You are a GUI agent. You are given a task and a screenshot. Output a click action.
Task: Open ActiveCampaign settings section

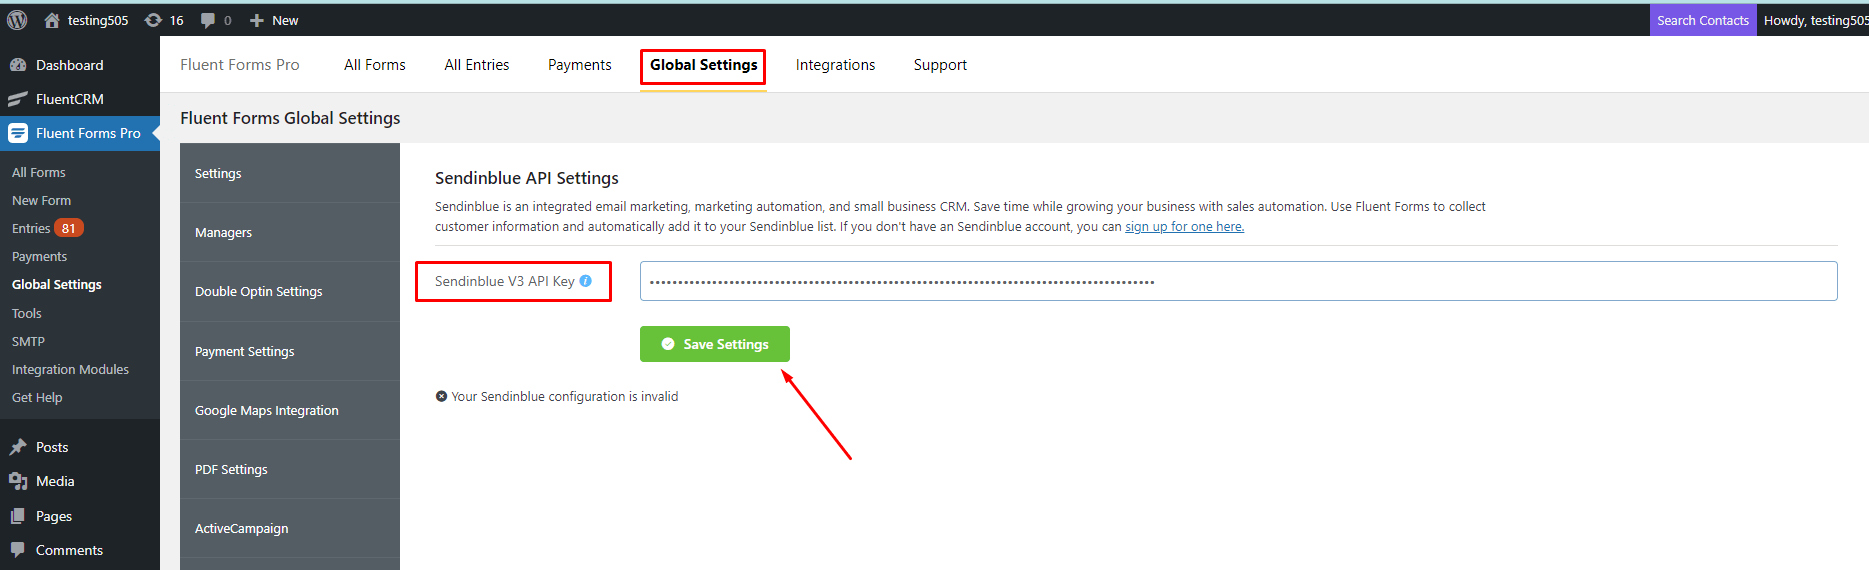[x=290, y=528]
